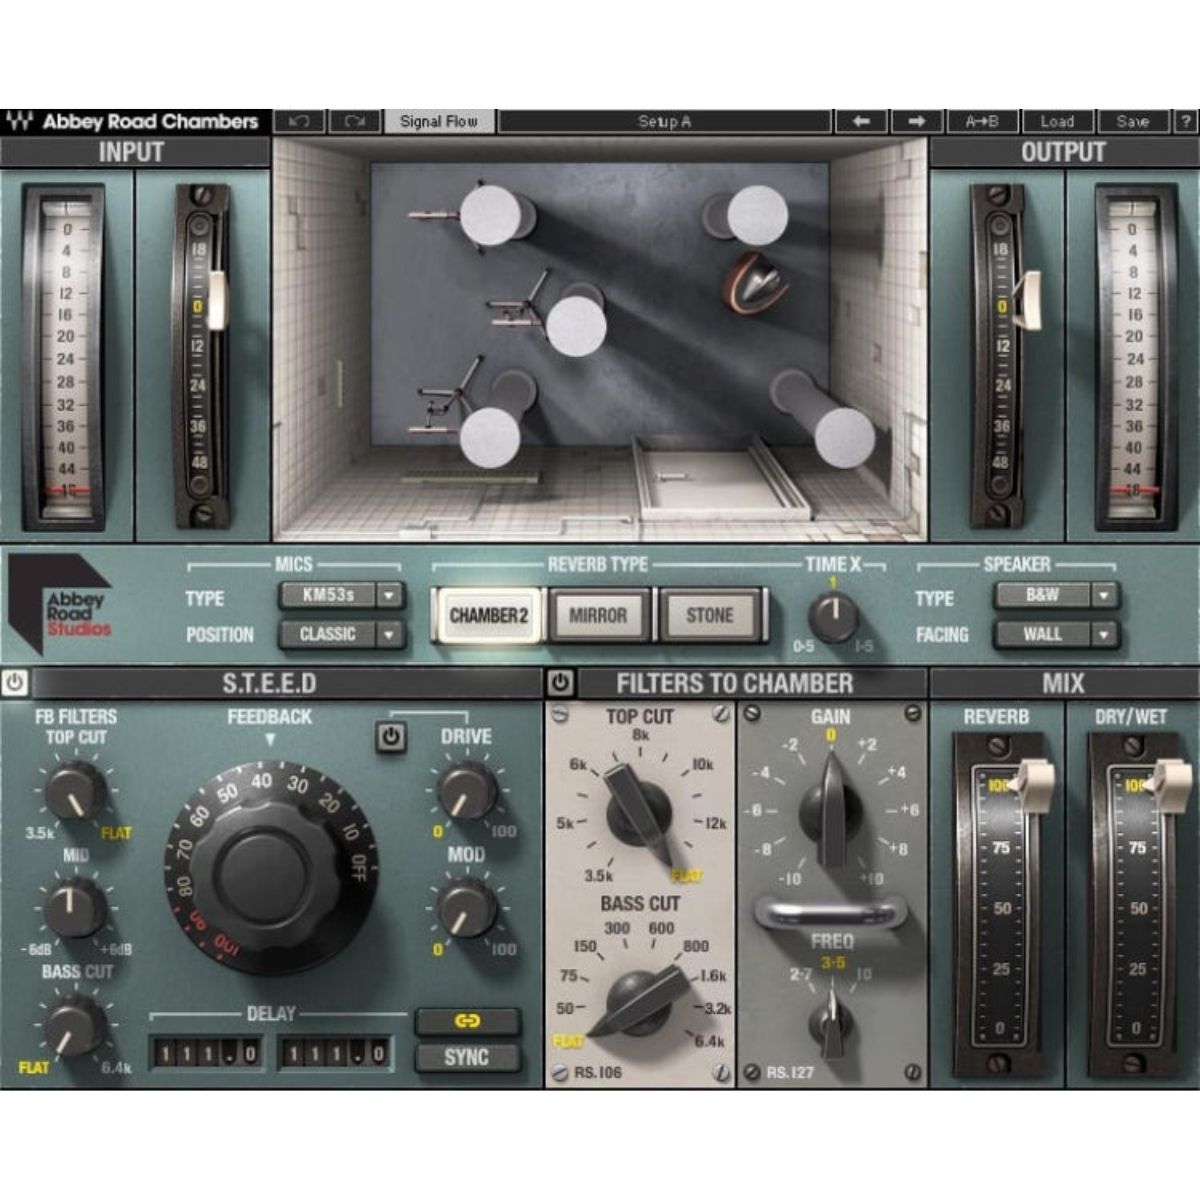Click the left delay time field

pos(206,1053)
